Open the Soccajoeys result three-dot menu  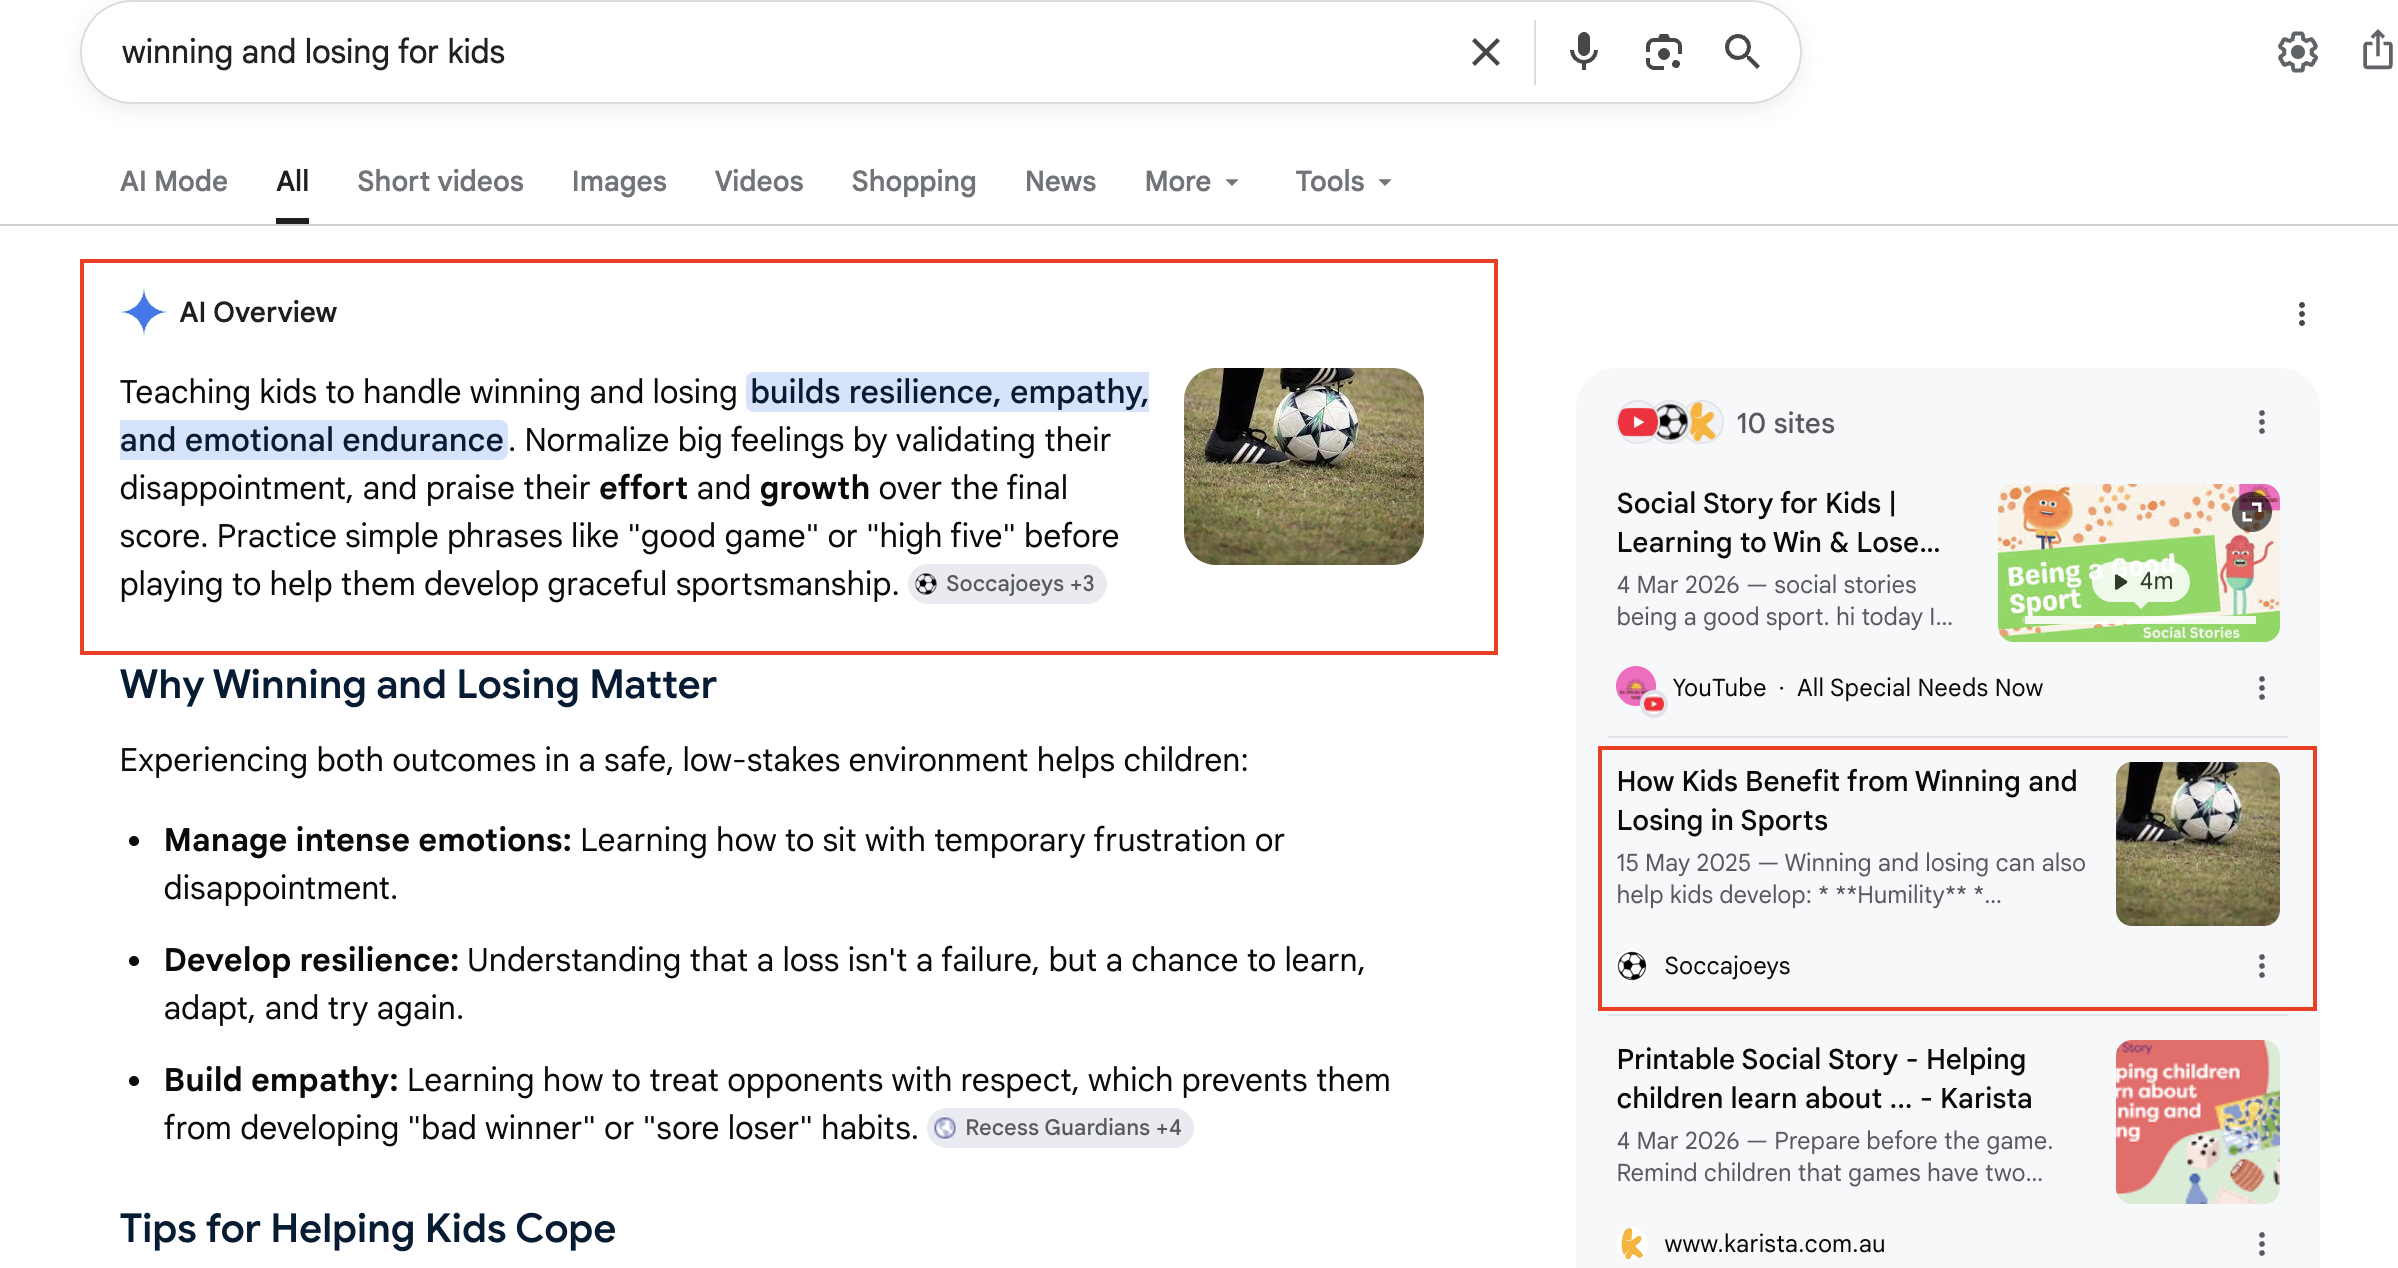point(2262,966)
